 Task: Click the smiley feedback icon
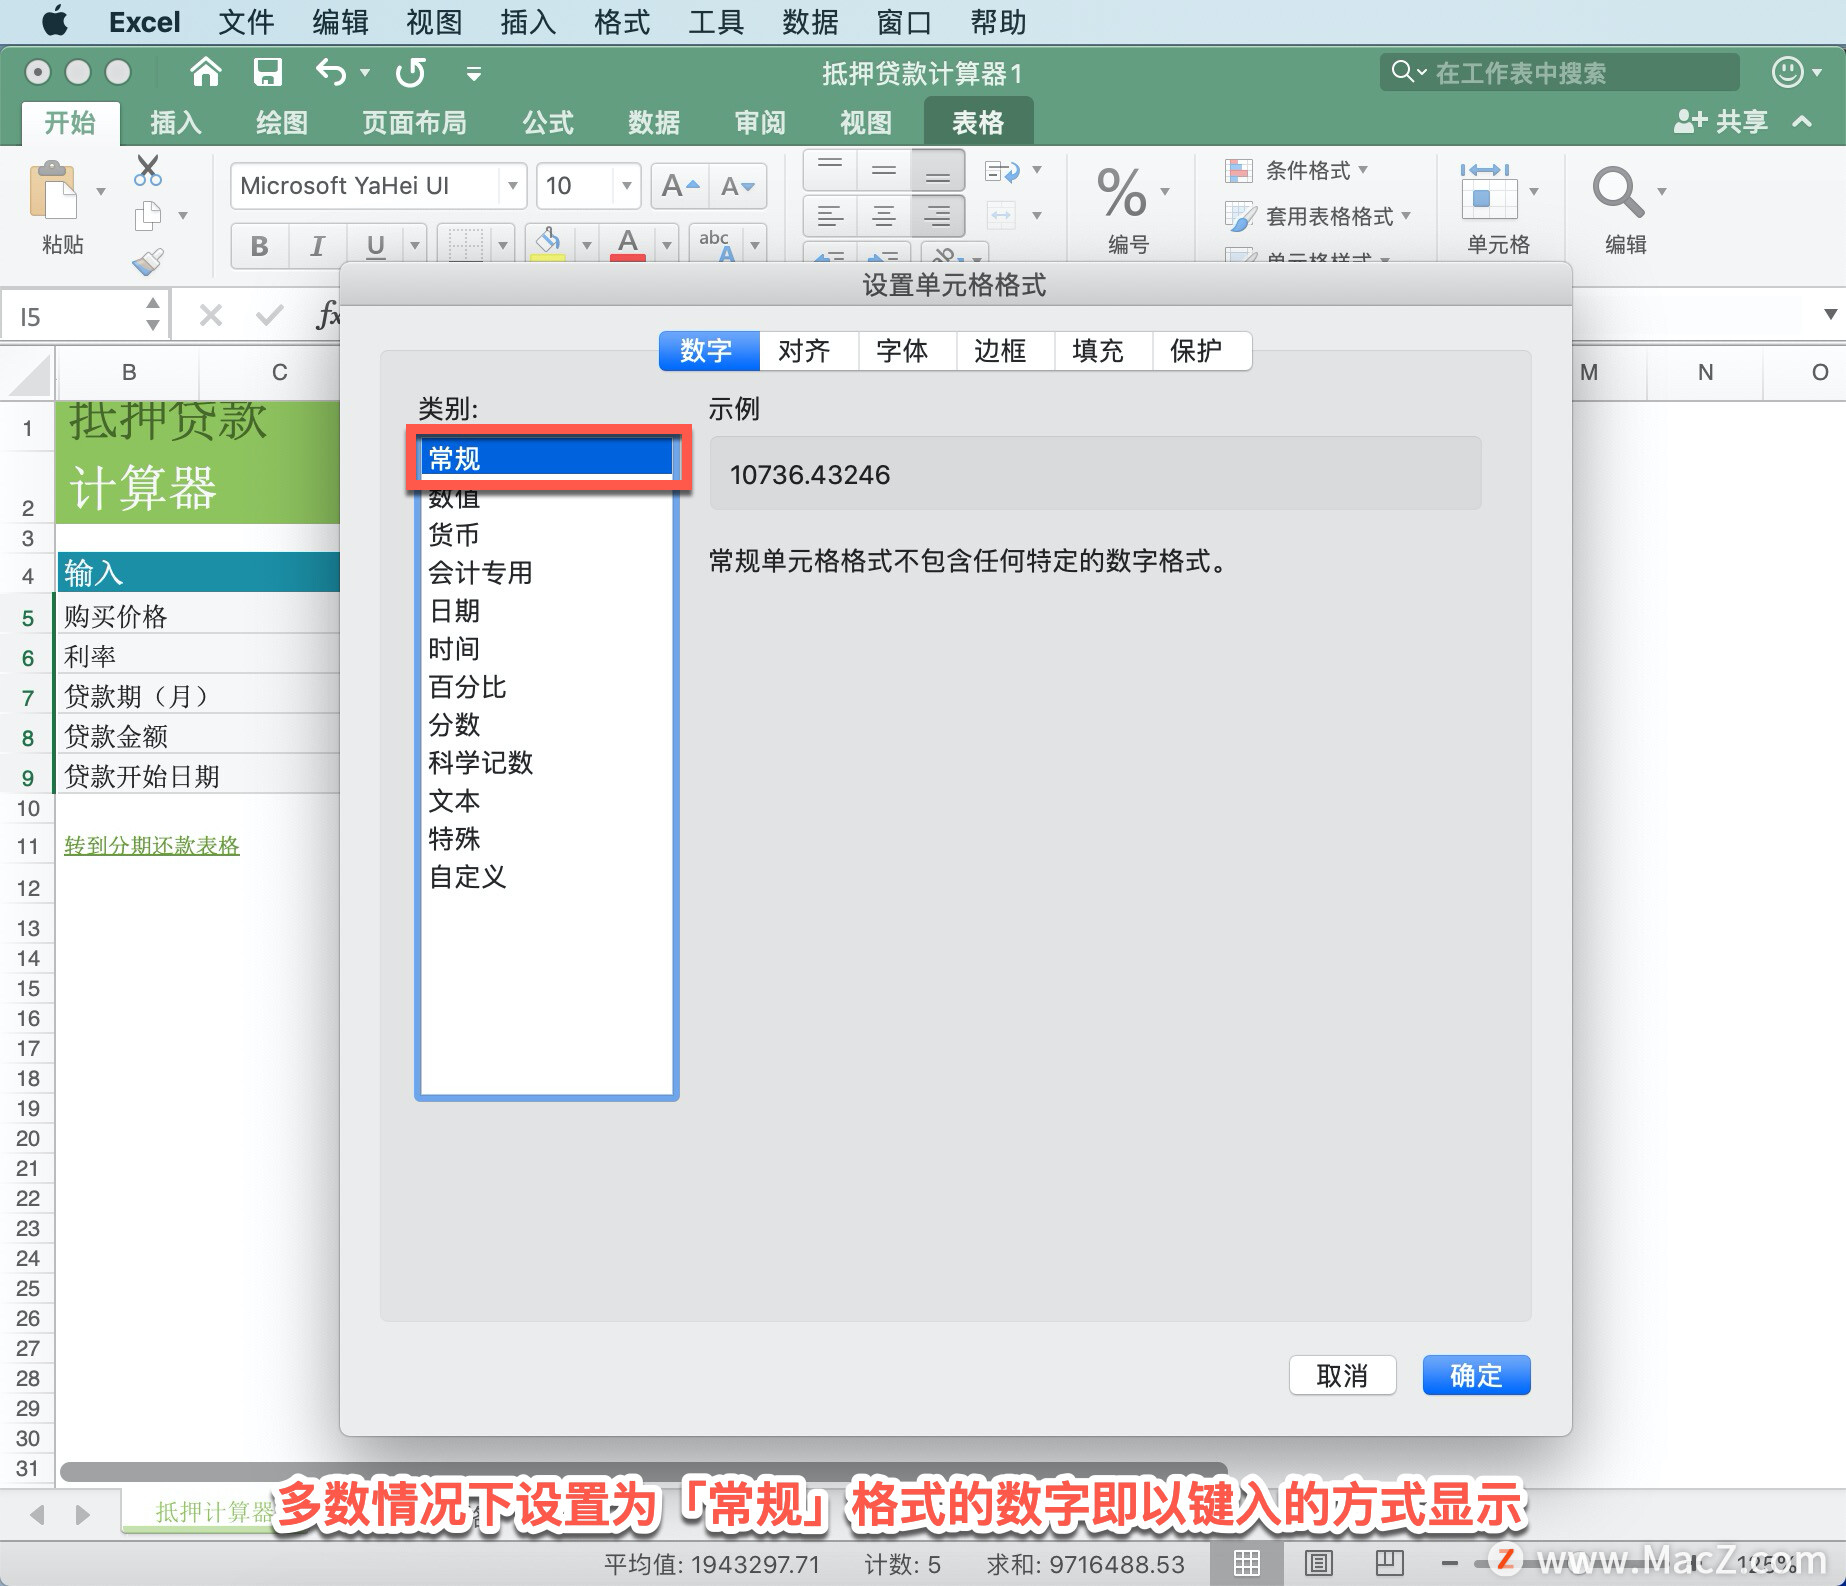(1788, 72)
